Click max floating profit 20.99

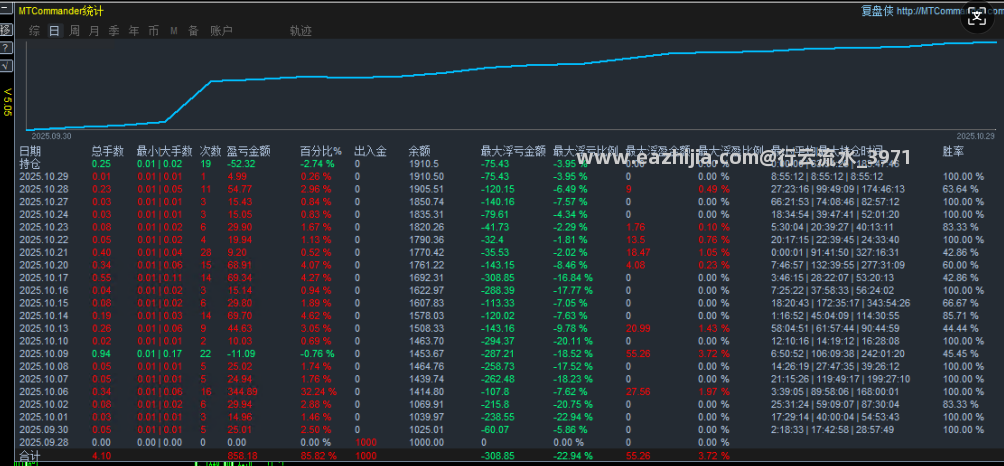click(x=638, y=328)
